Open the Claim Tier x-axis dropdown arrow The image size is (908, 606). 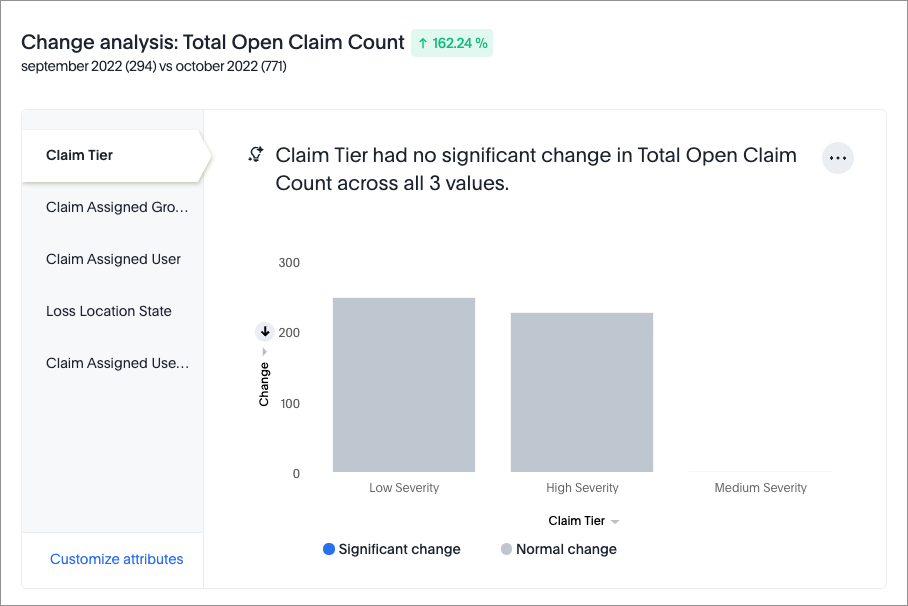(615, 522)
